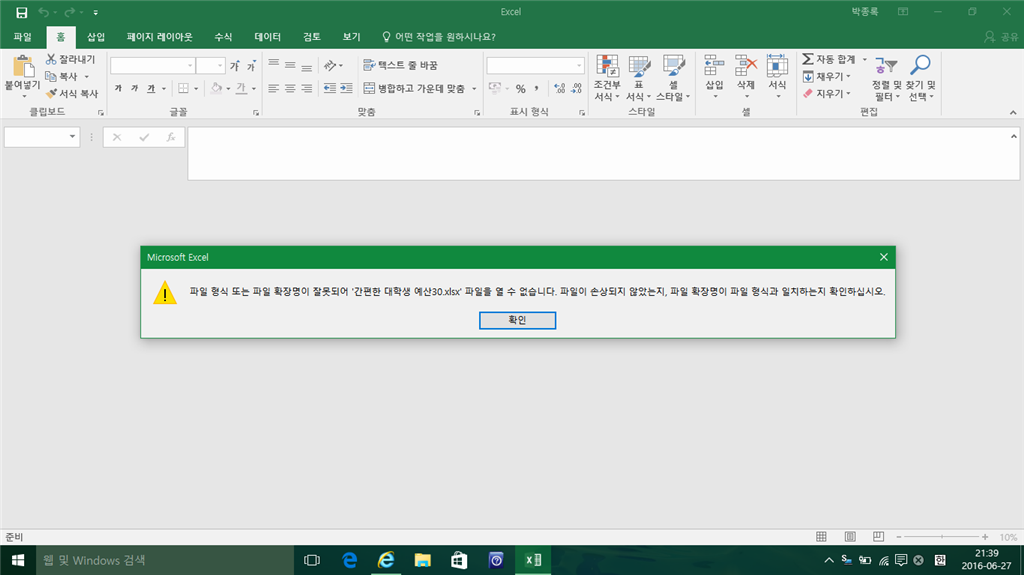Click the zoom slider in status bar
1024x575 pixels.
click(x=941, y=536)
